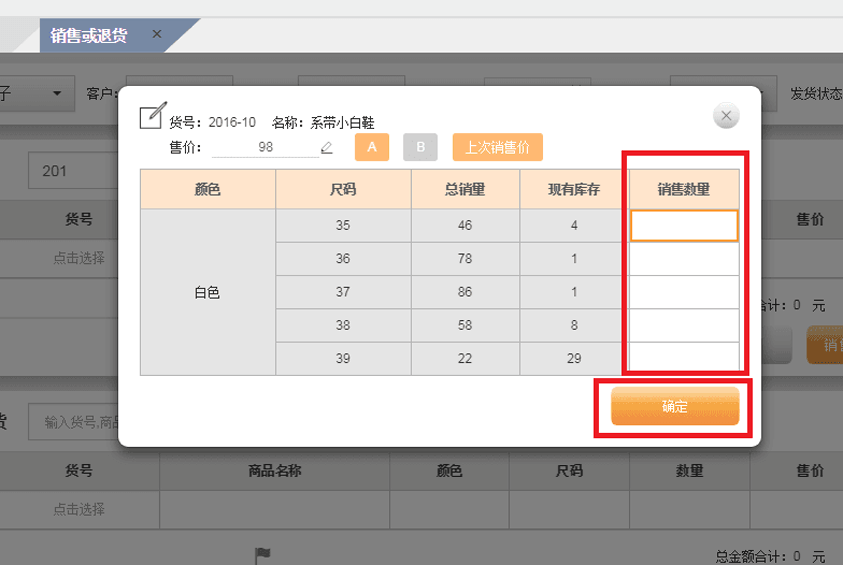Click 点击选择 in the bottom table
Viewport: 843px width, 565px height.
(79, 509)
